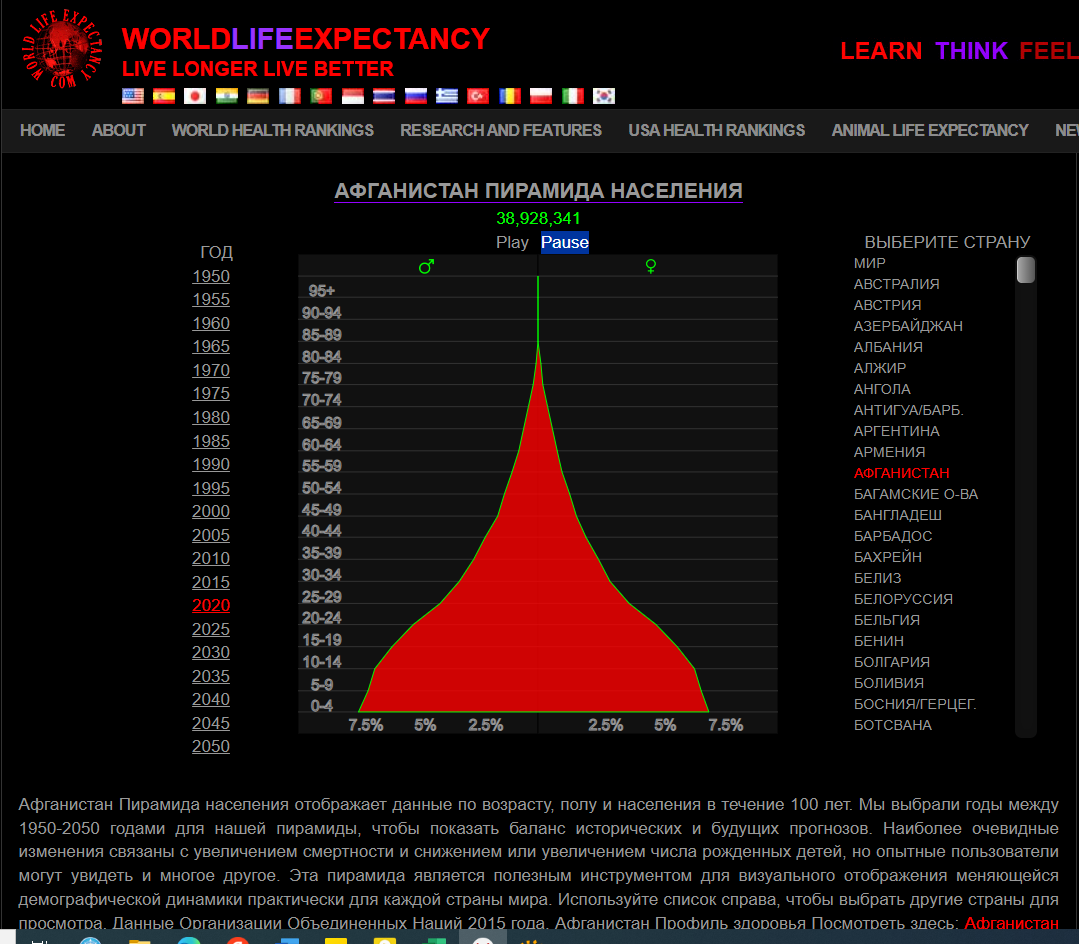Image resolution: width=1079 pixels, height=944 pixels.
Task: Open the HOME menu item
Action: click(43, 130)
